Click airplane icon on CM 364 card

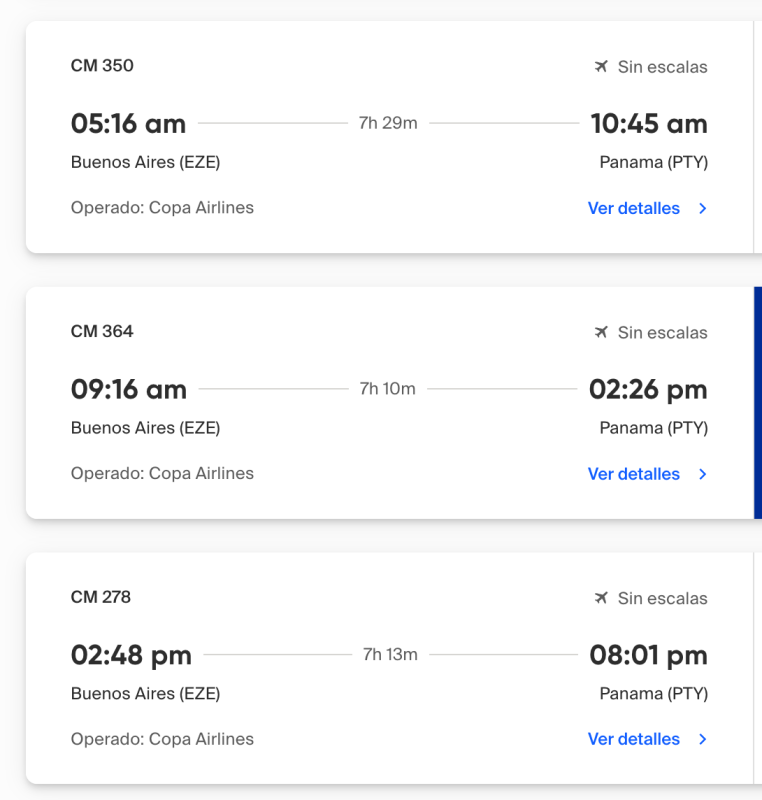tap(601, 332)
